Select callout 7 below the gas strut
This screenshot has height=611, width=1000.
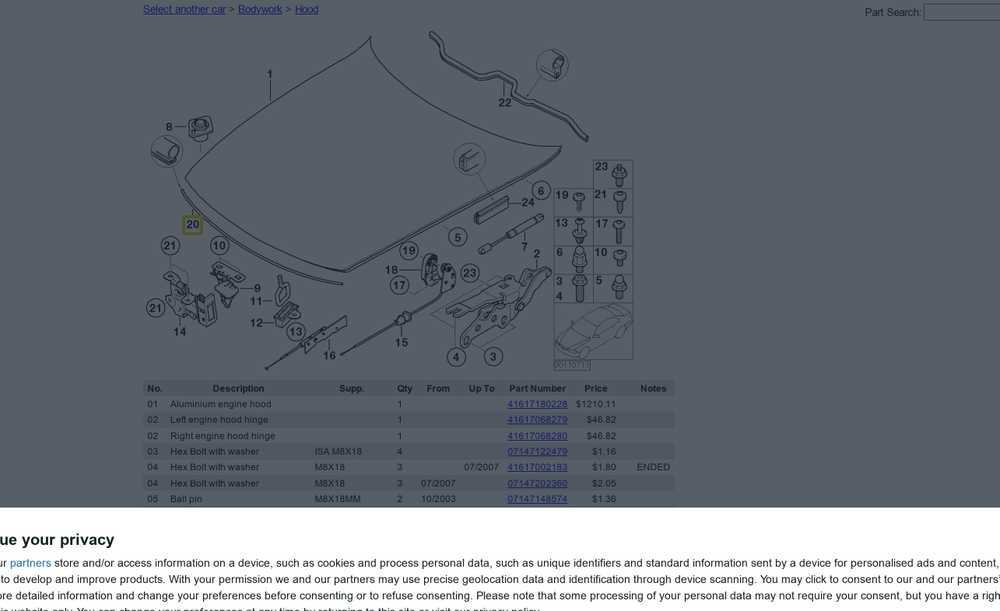524,246
